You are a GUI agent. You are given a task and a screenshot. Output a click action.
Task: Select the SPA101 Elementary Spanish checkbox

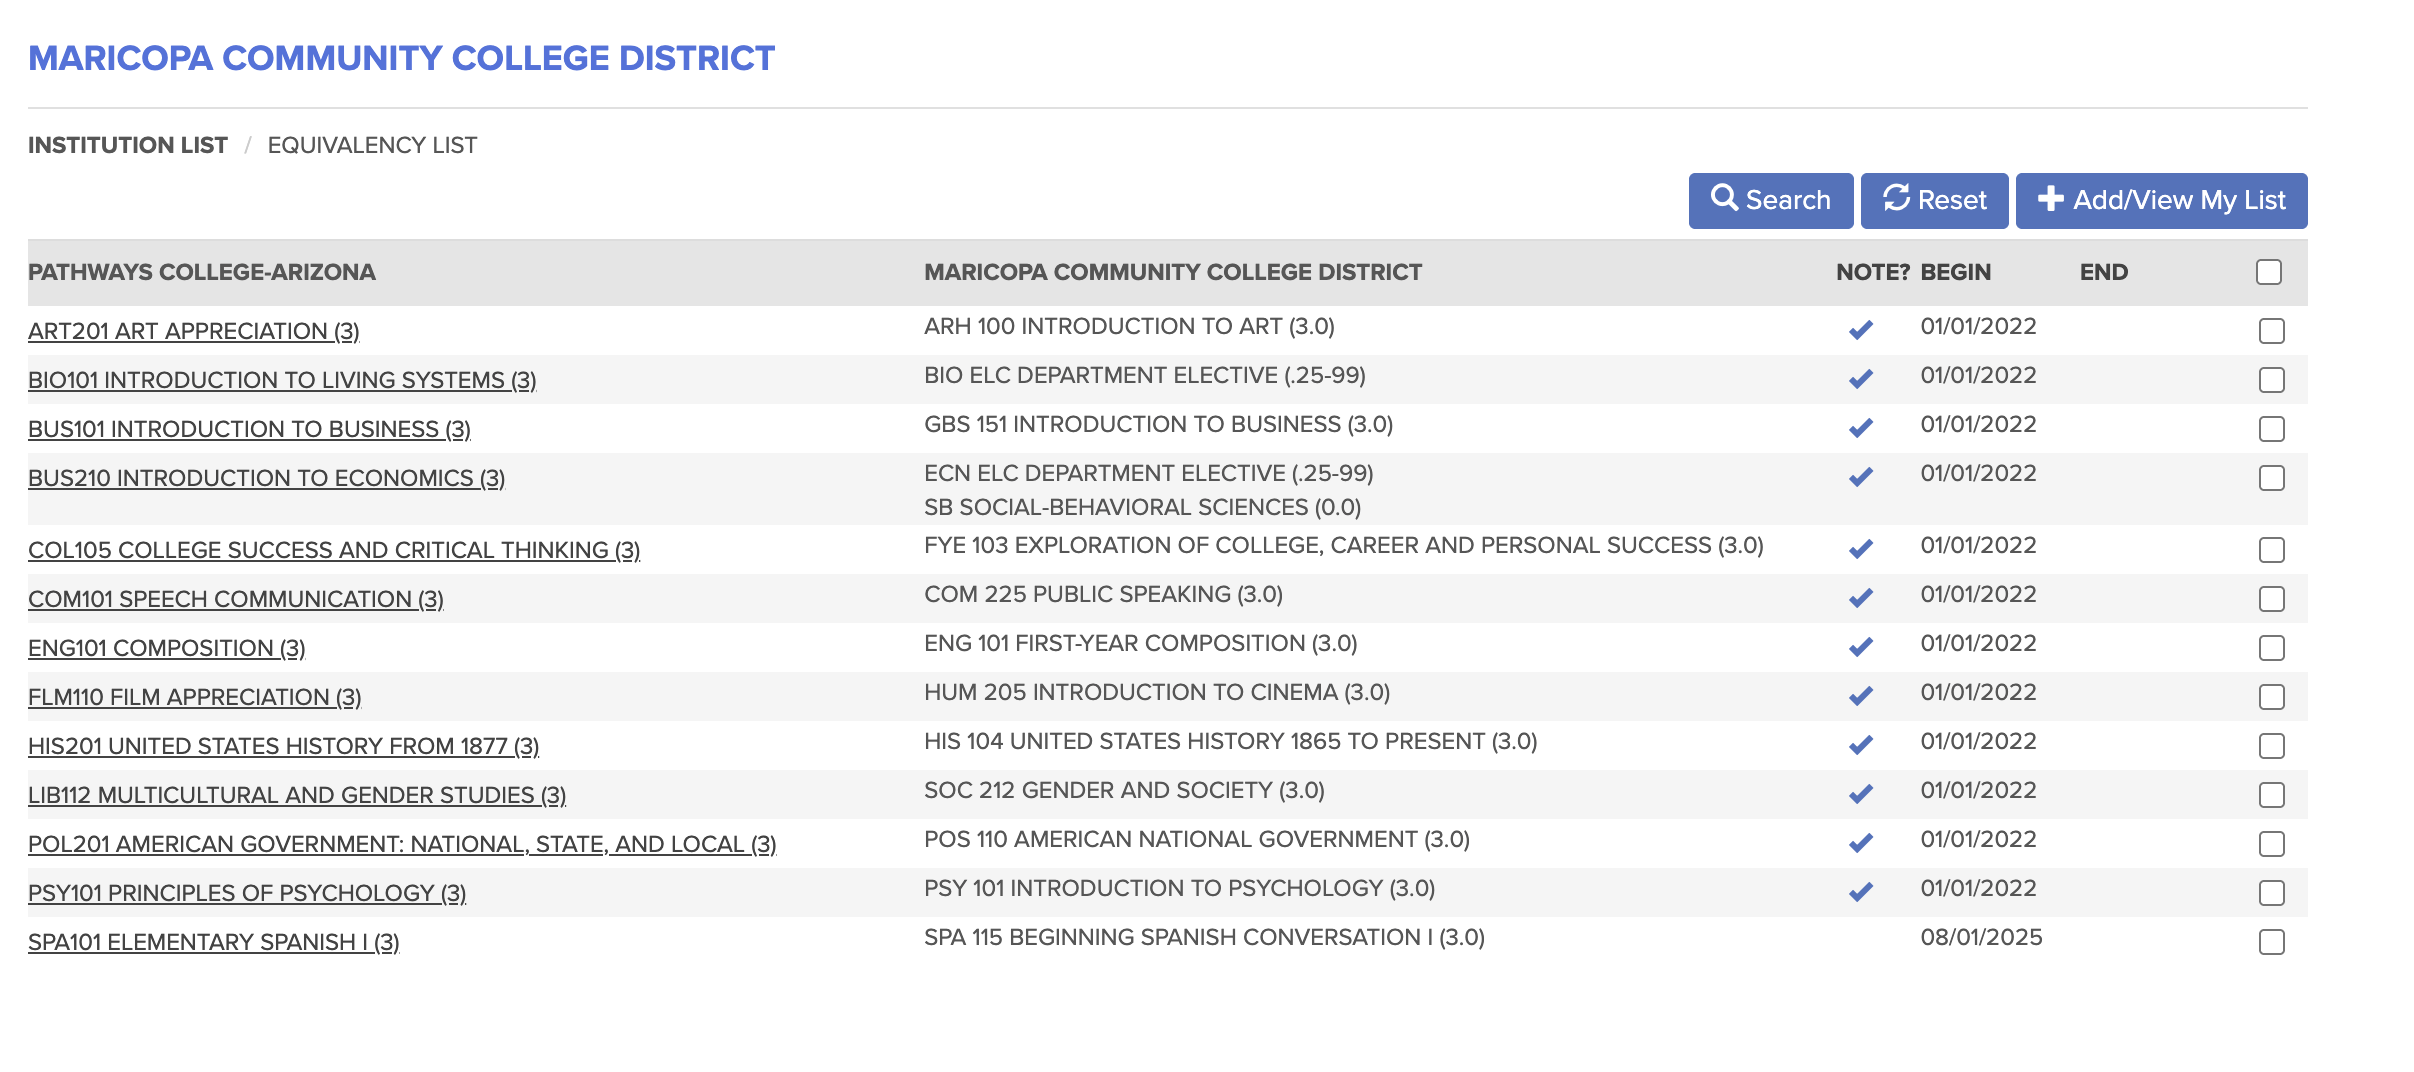[x=2271, y=942]
